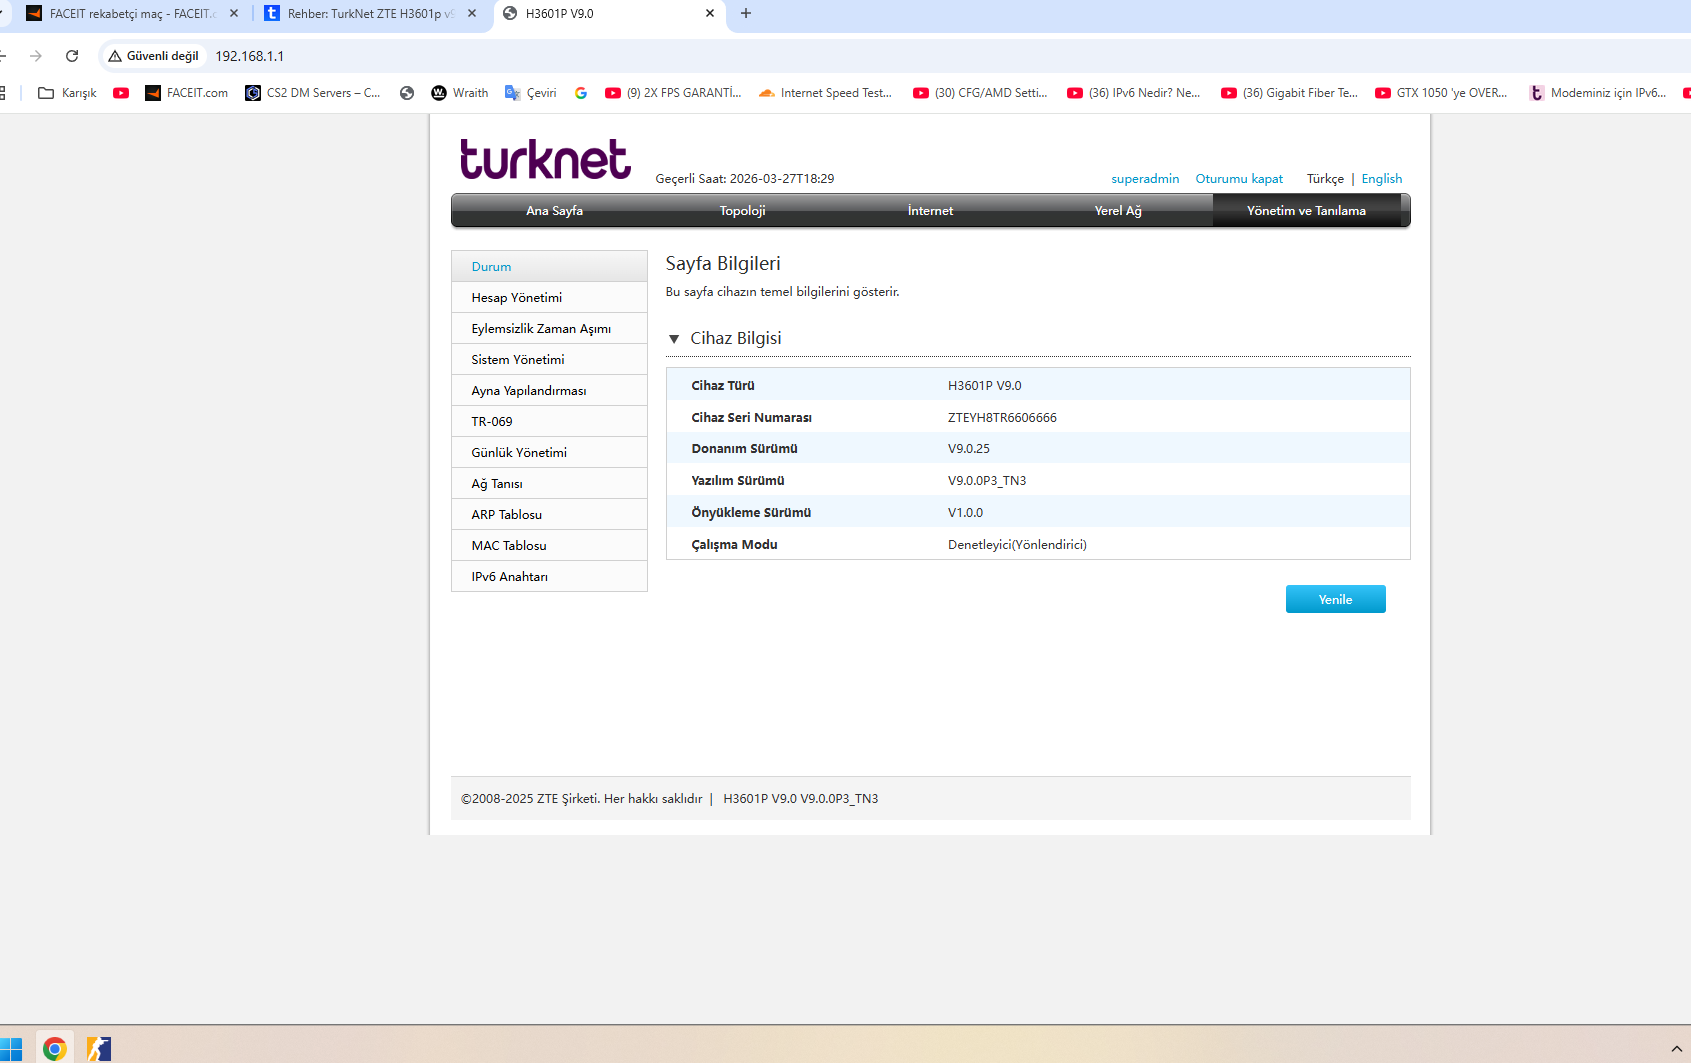1691x1063 pixels.
Task: Open a new browser tab
Action: click(x=746, y=14)
